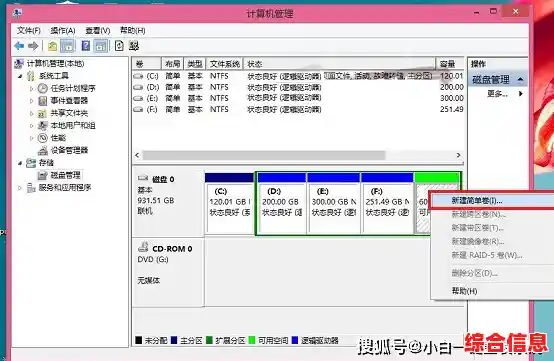Sort by the 卷 column header
The image size is (554, 361).
click(x=147, y=64)
